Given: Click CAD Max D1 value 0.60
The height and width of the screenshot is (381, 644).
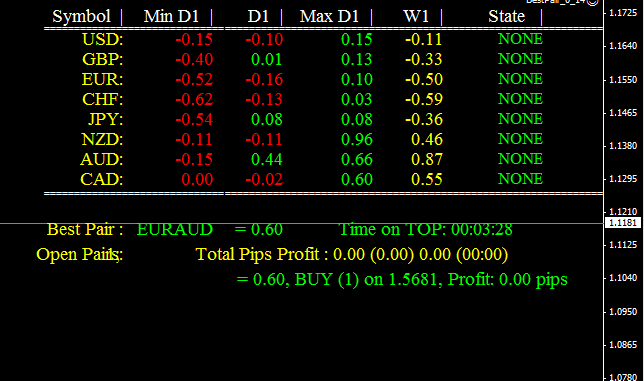Looking at the screenshot, I should pos(357,179).
